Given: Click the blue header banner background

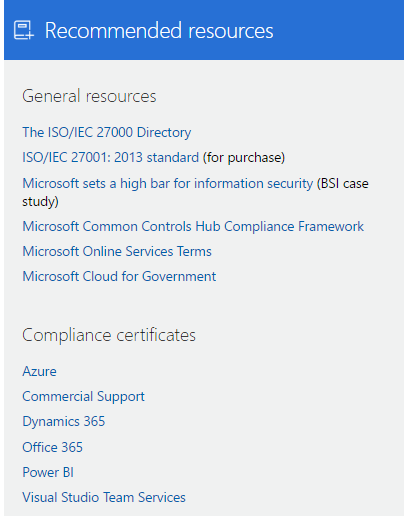Looking at the screenshot, I should [333, 30].
